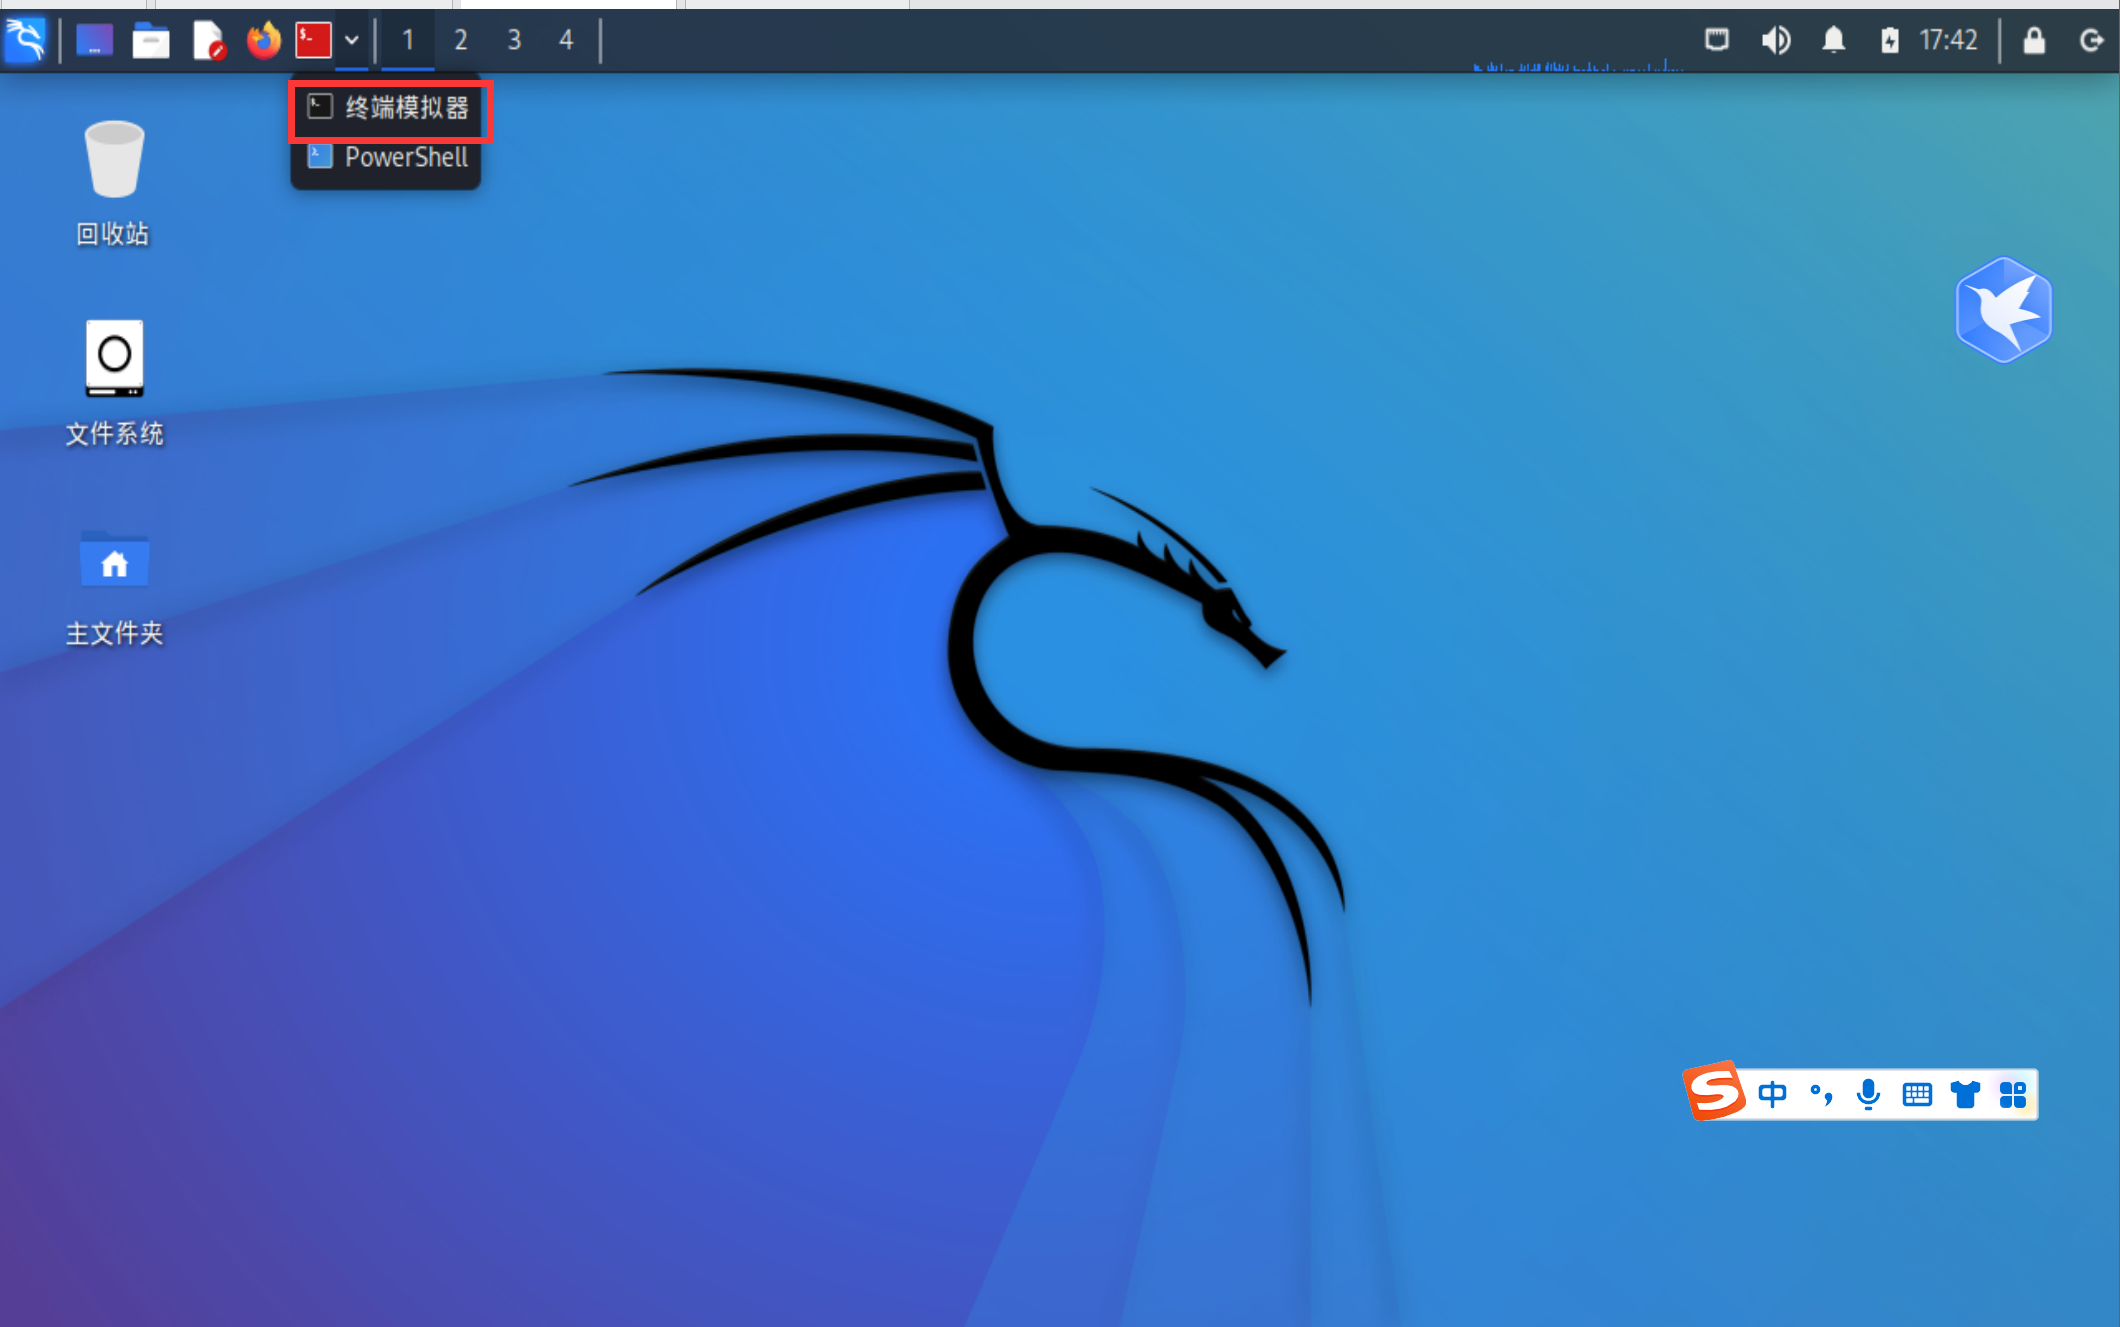Click the log out panel button
The width and height of the screenshot is (2120, 1327).
[2091, 40]
